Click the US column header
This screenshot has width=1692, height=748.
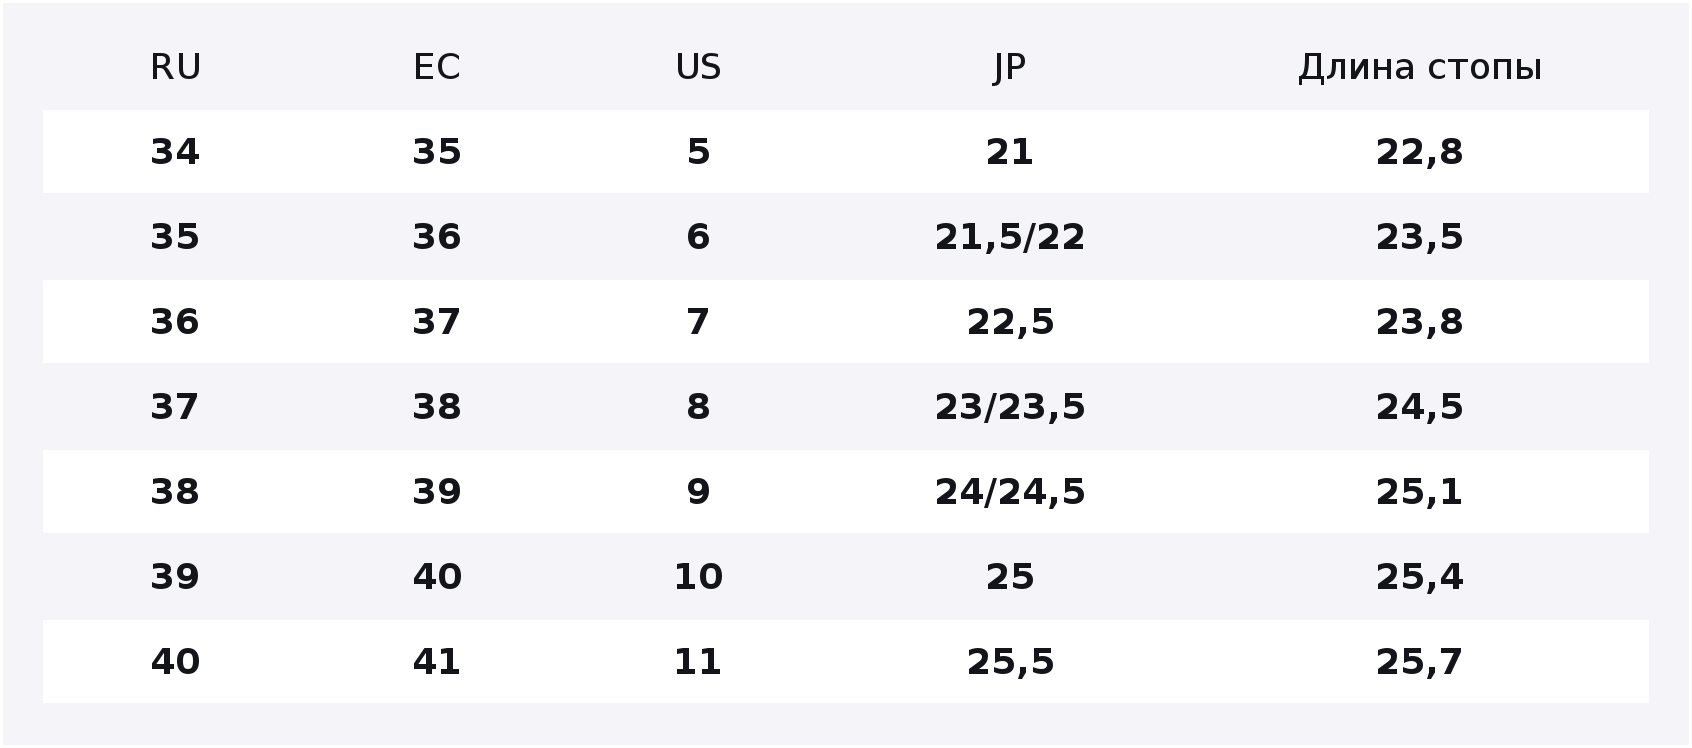click(x=698, y=67)
